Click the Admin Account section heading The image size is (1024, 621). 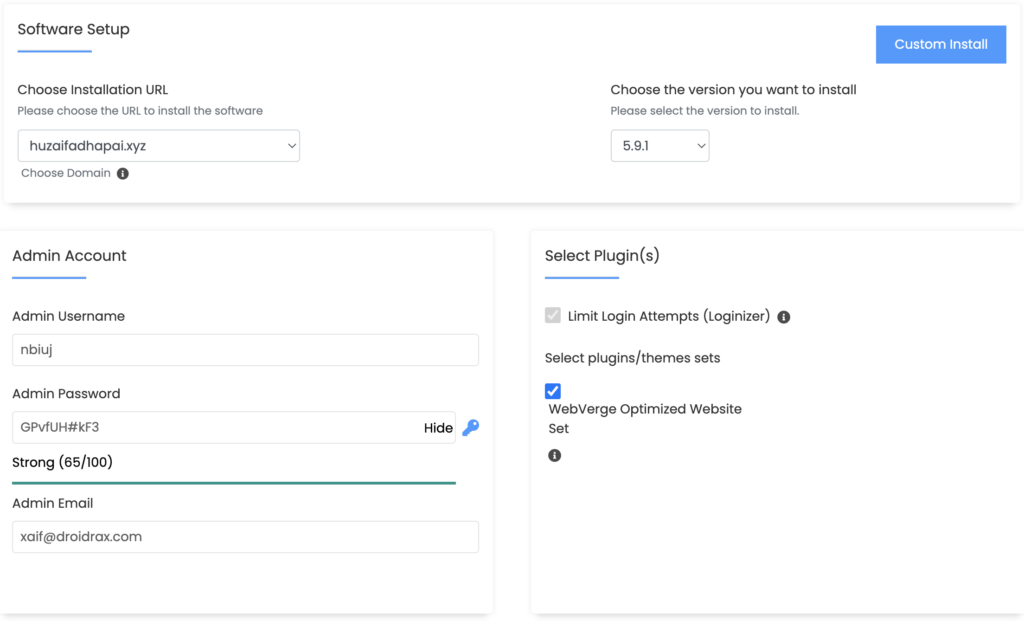[x=69, y=256]
